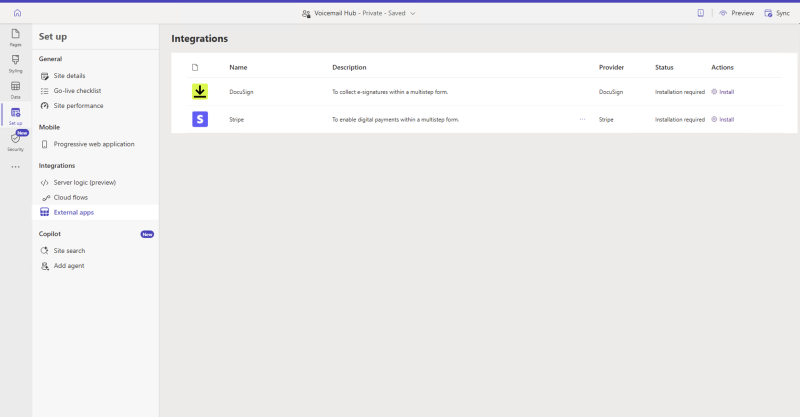The width and height of the screenshot is (800, 417).
Task: Click the Sync button
Action: click(x=777, y=13)
